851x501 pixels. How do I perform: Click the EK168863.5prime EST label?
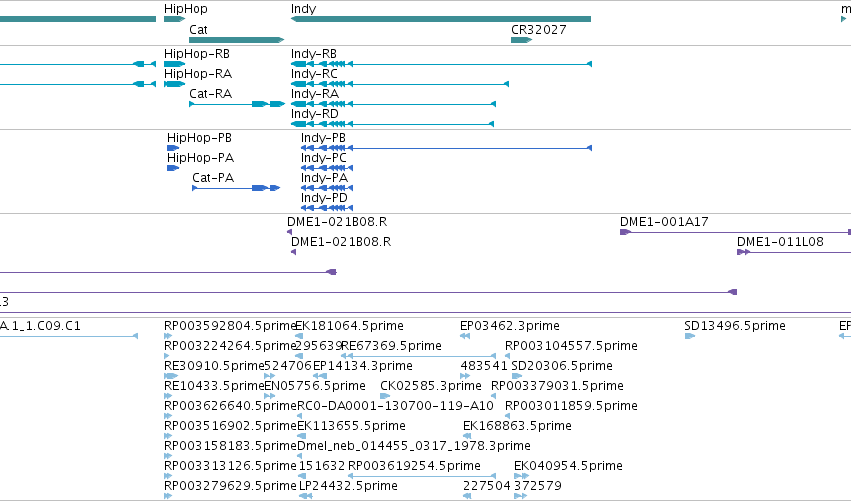coord(517,427)
